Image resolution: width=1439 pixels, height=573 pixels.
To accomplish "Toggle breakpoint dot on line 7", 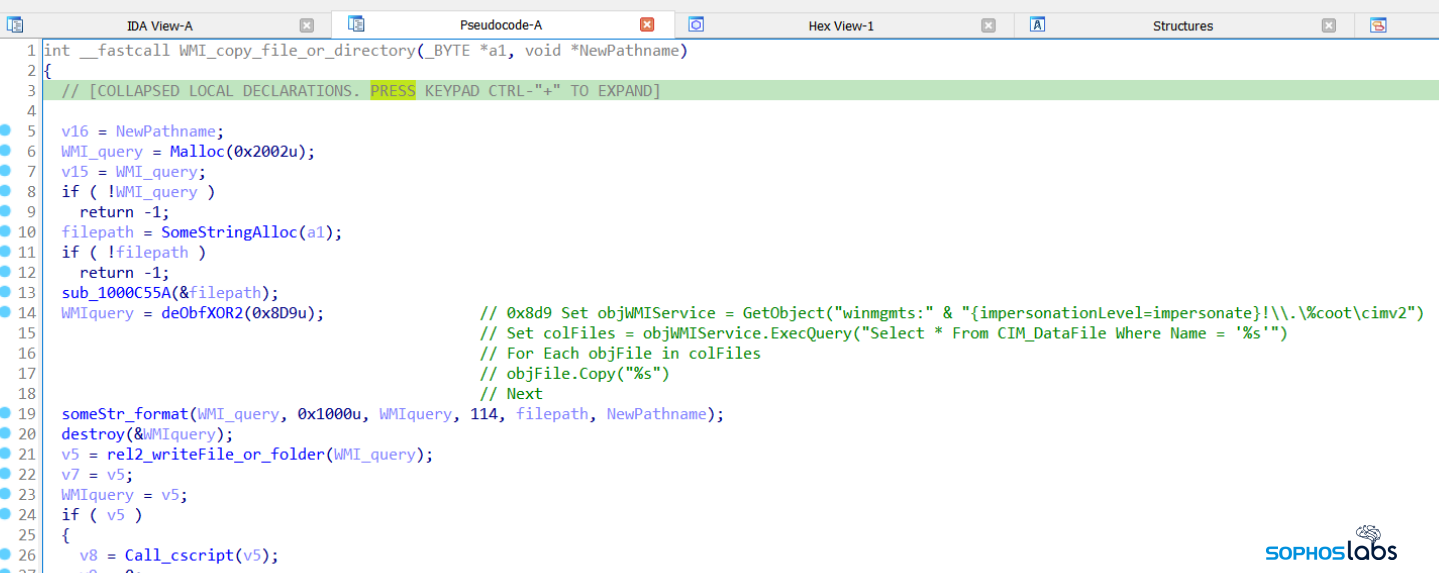I will tap(6, 171).
